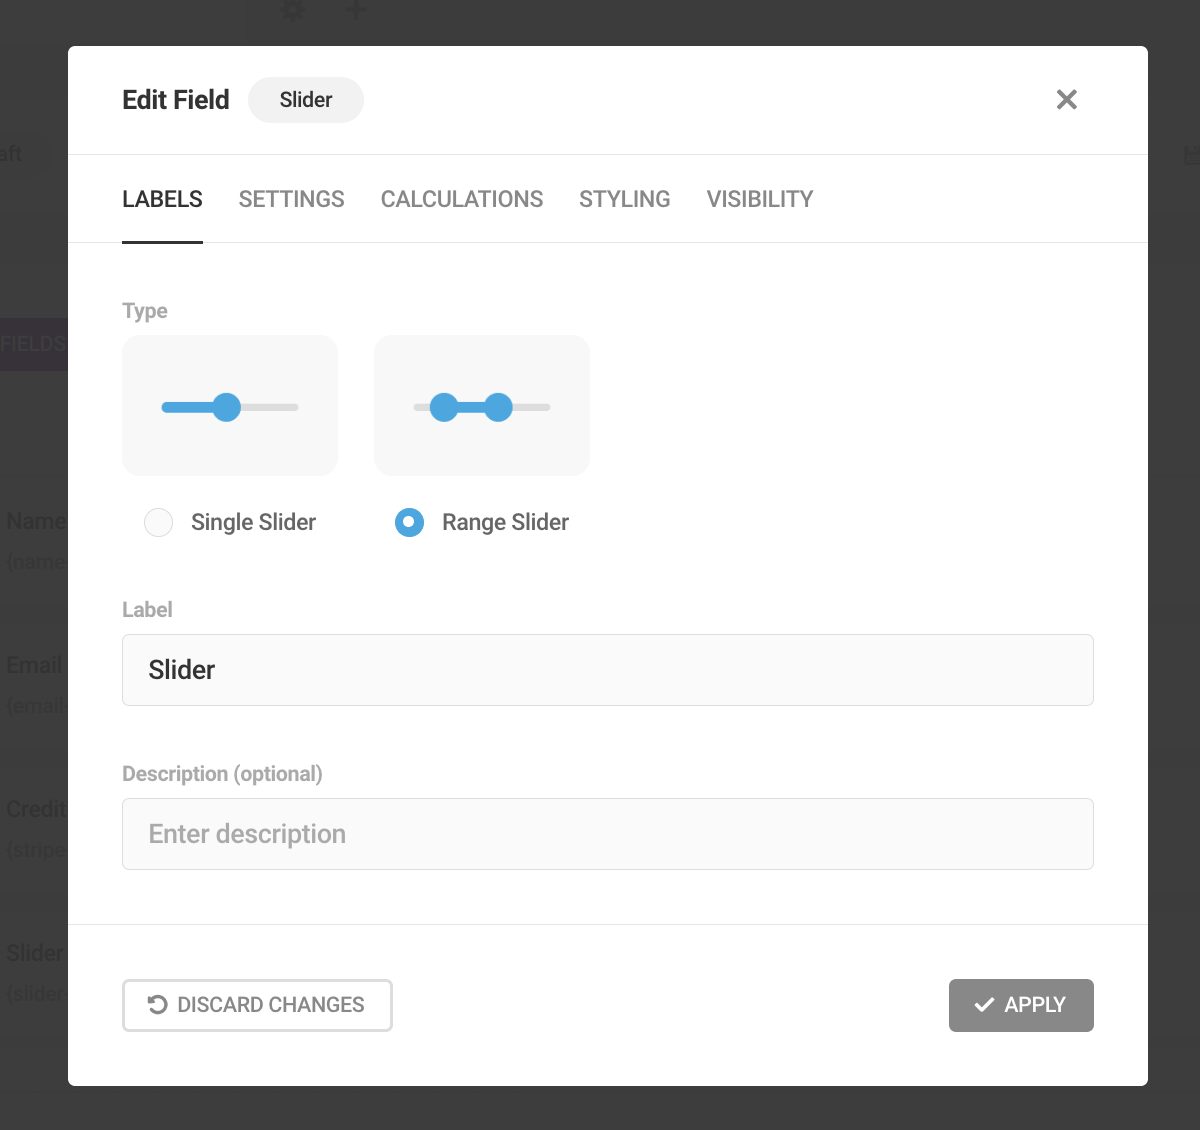Toggle the Single Slider radio button
1200x1130 pixels.
click(x=158, y=522)
